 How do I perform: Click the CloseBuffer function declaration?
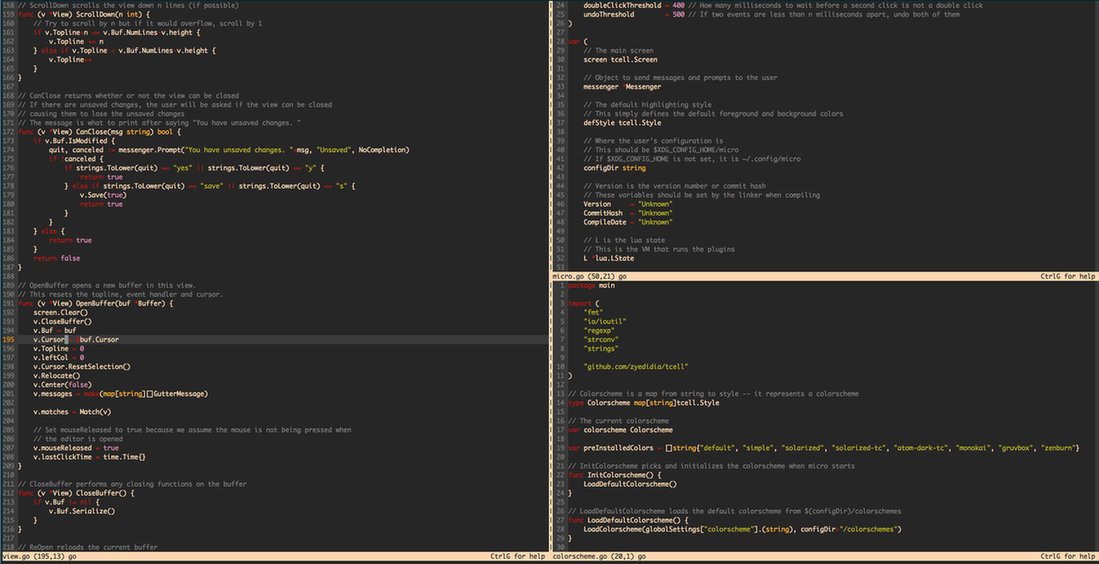pyautogui.click(x=76, y=493)
